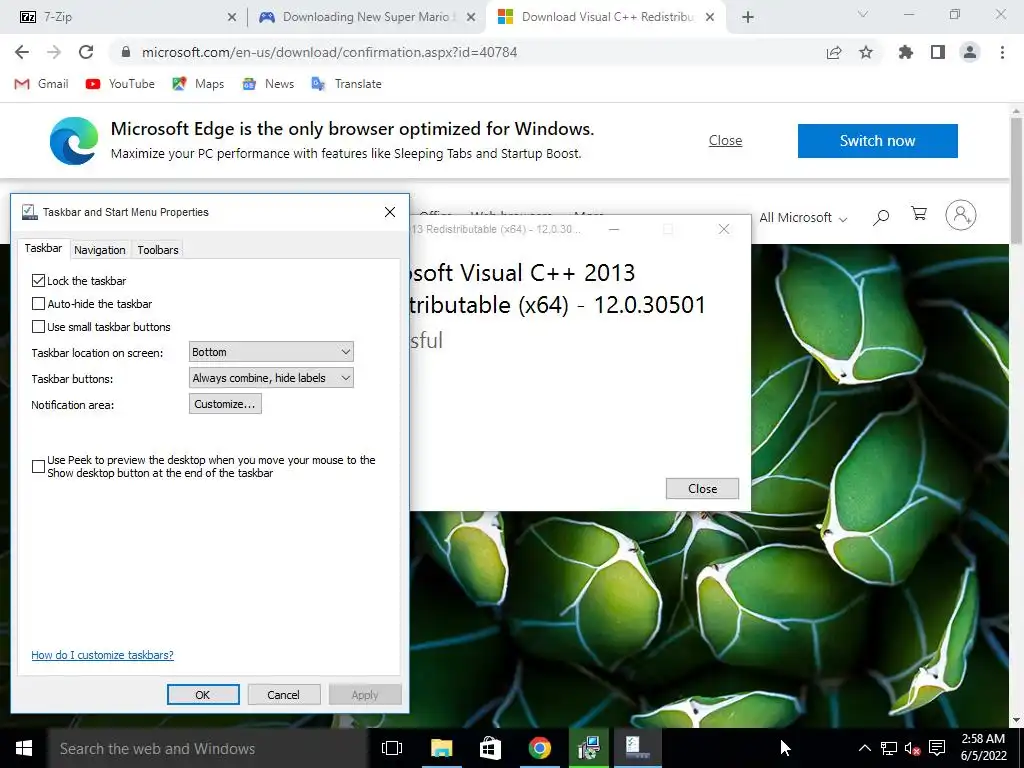Bookmark this page with the star icon

click(866, 52)
